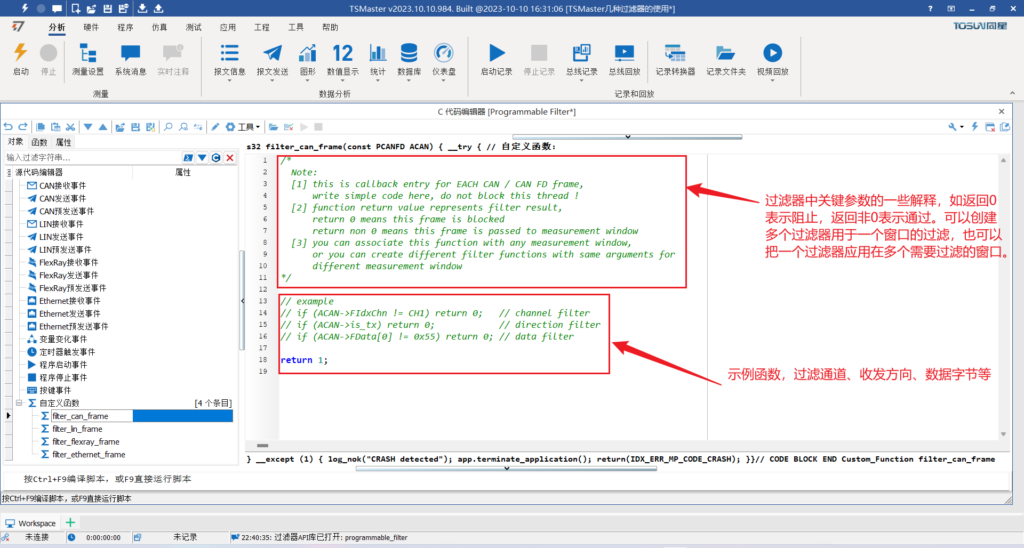Click the filter string input field
Image resolution: width=1024 pixels, height=548 pixels.
point(90,158)
